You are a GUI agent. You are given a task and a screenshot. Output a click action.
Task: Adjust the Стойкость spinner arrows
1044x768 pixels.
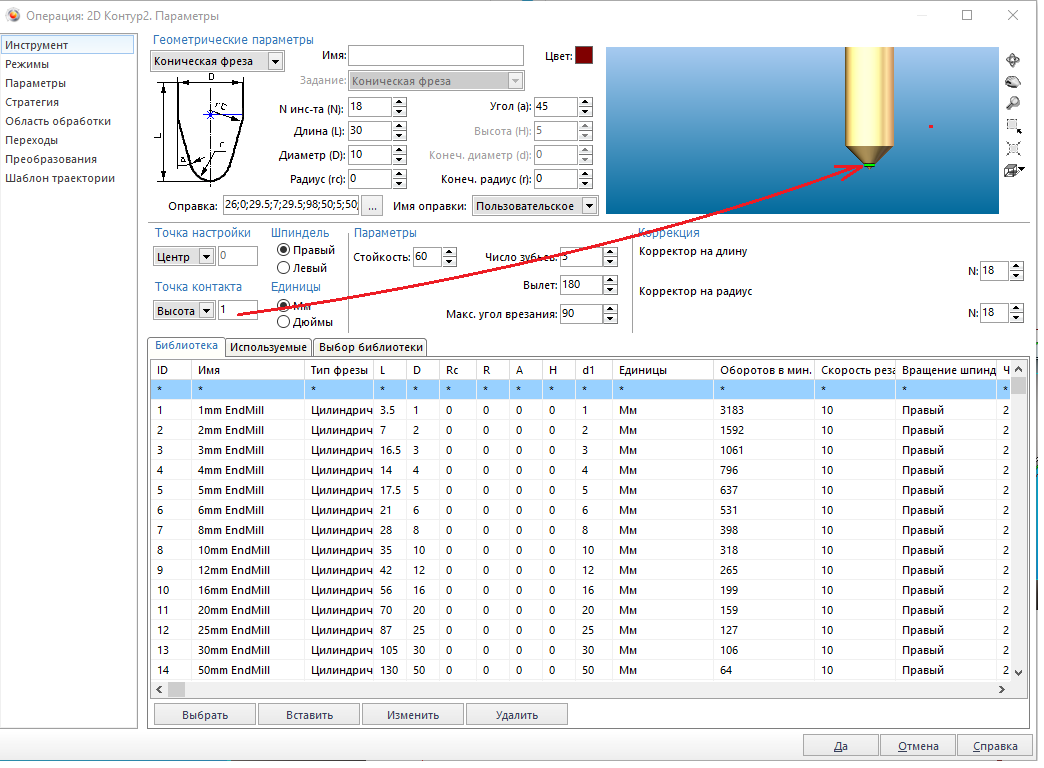449,256
